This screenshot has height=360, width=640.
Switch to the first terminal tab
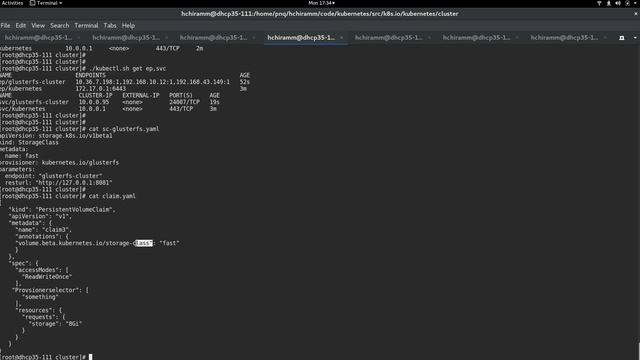[38, 38]
